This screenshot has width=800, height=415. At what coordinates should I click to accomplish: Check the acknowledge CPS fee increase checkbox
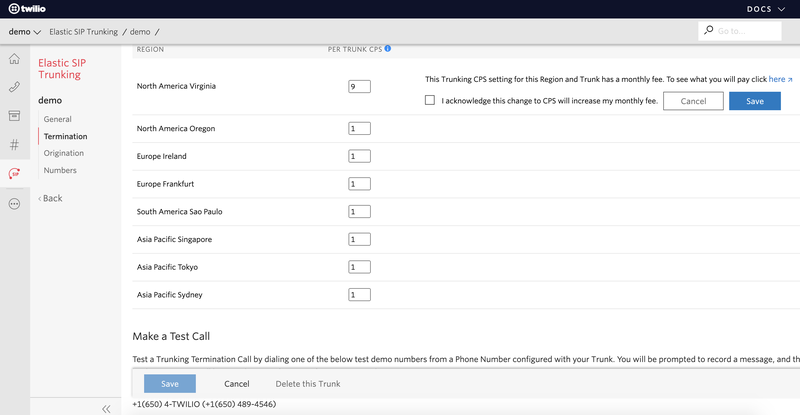coord(430,100)
